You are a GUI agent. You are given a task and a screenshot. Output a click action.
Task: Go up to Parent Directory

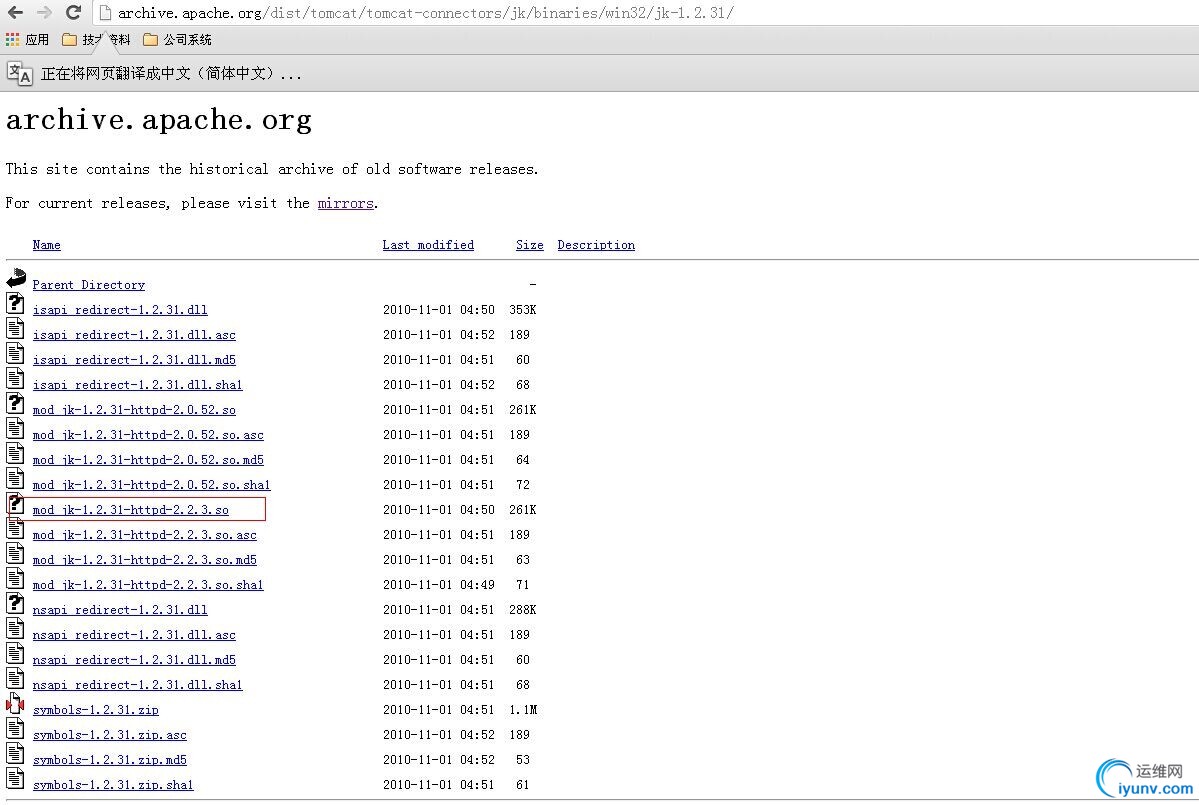coord(89,285)
